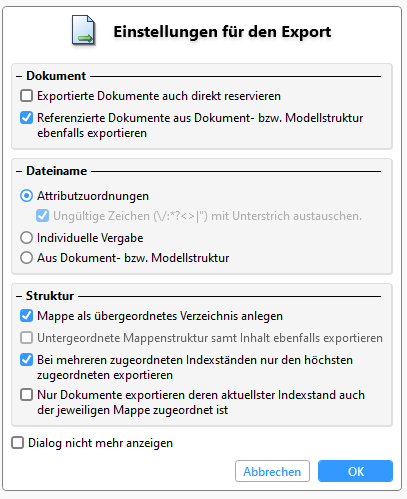Click the 'Struktur' section heading label
This screenshot has height=499, width=407.
(50, 296)
